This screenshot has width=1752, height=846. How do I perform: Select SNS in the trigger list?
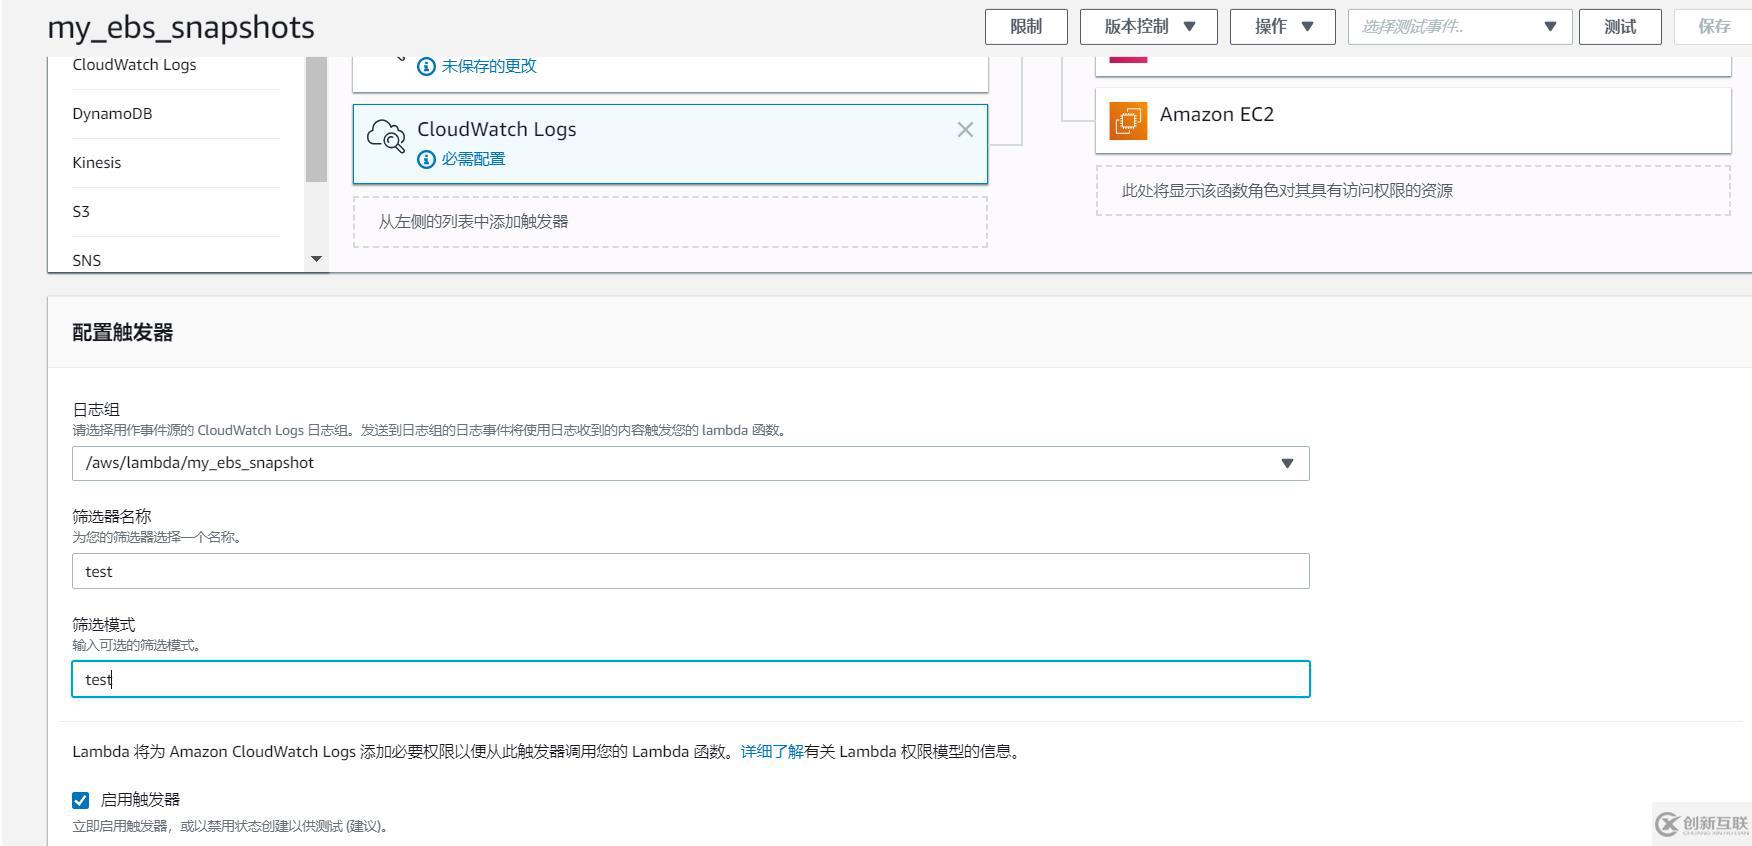tap(87, 261)
